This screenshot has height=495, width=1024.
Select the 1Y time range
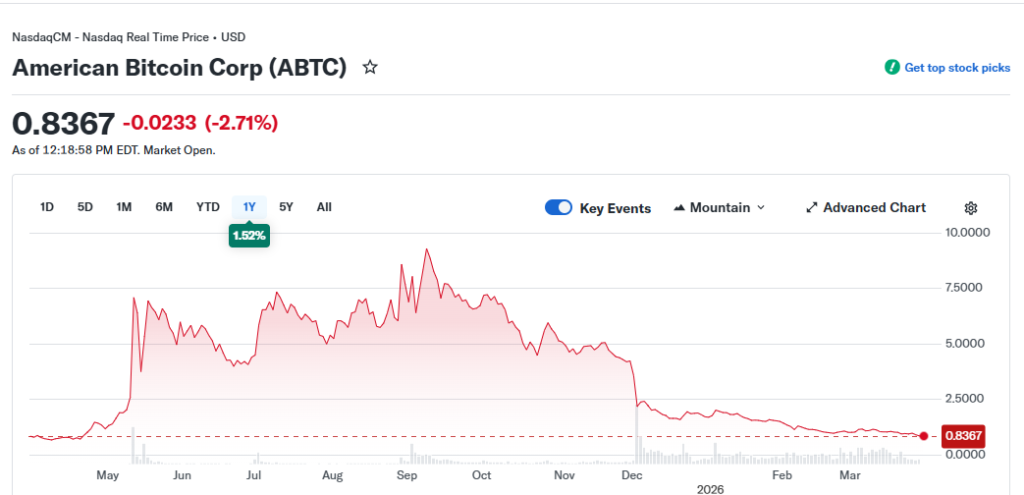tap(250, 207)
